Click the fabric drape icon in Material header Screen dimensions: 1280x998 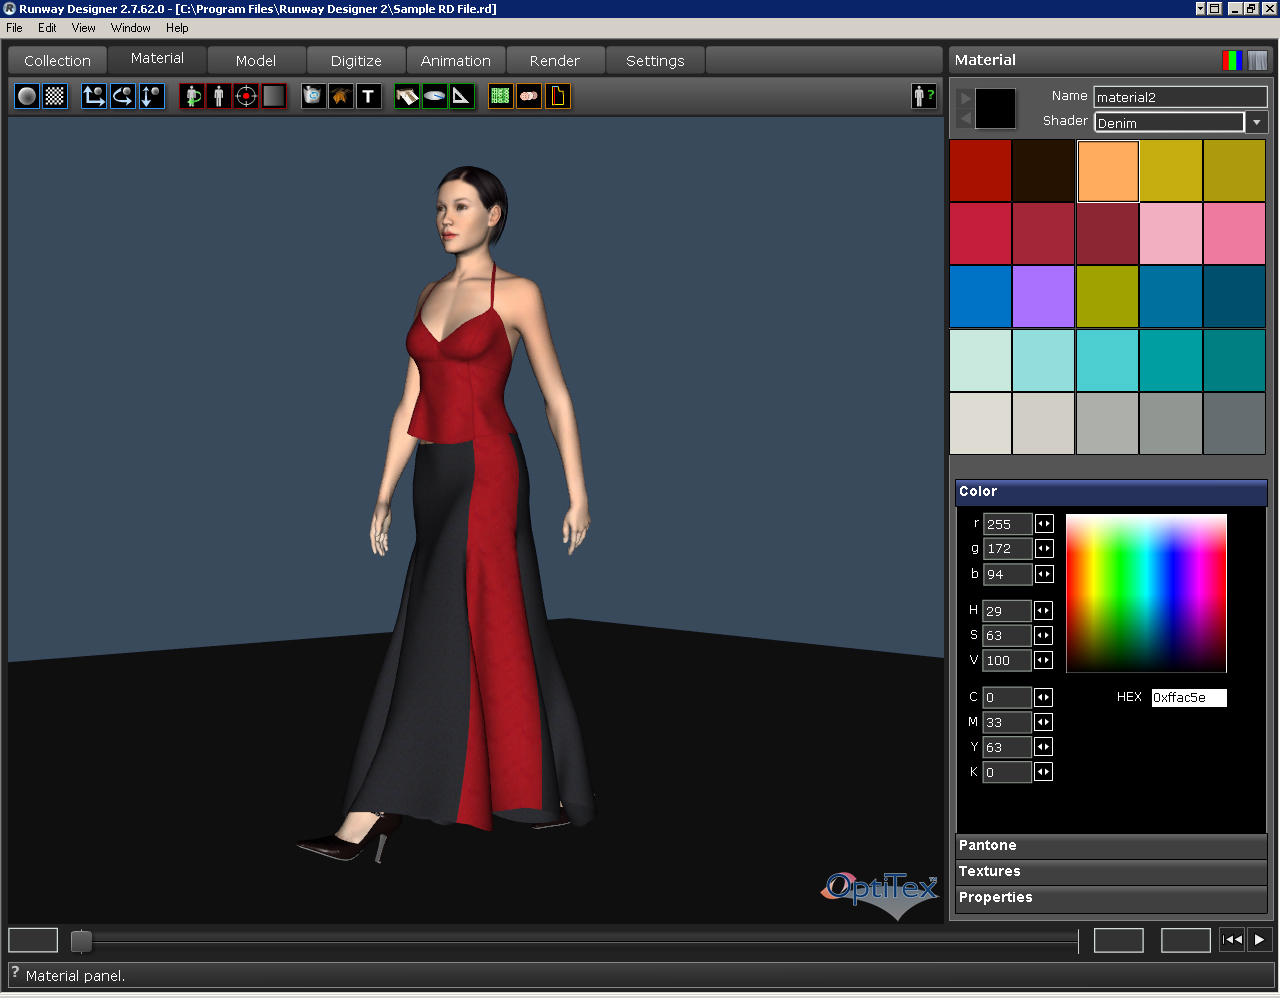[x=1257, y=60]
